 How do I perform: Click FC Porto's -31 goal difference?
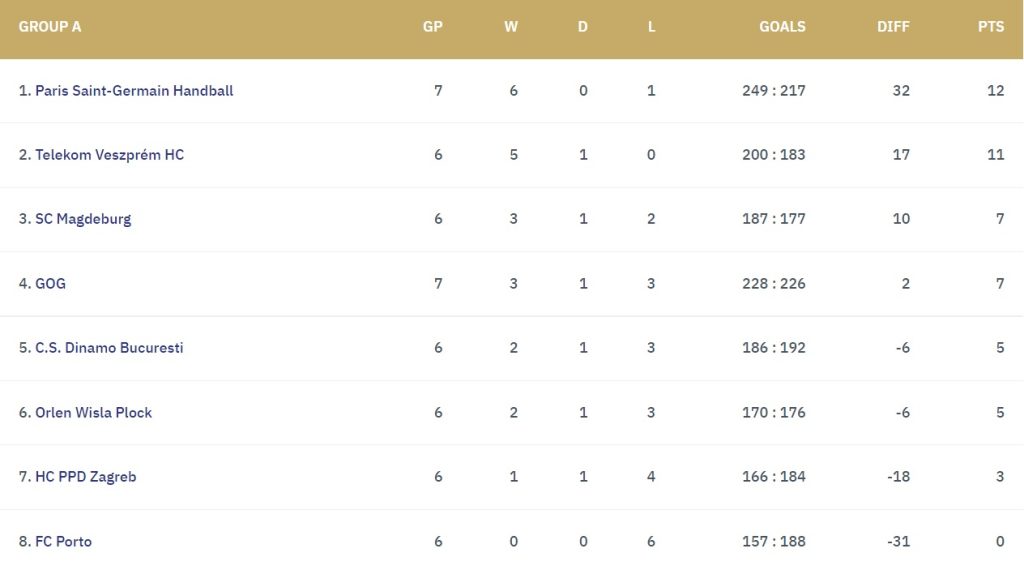[899, 541]
